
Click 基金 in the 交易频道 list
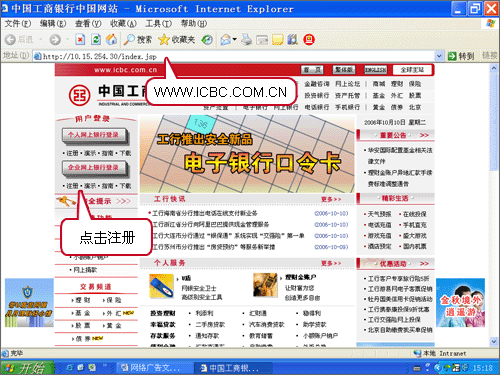pyautogui.click(x=83, y=313)
